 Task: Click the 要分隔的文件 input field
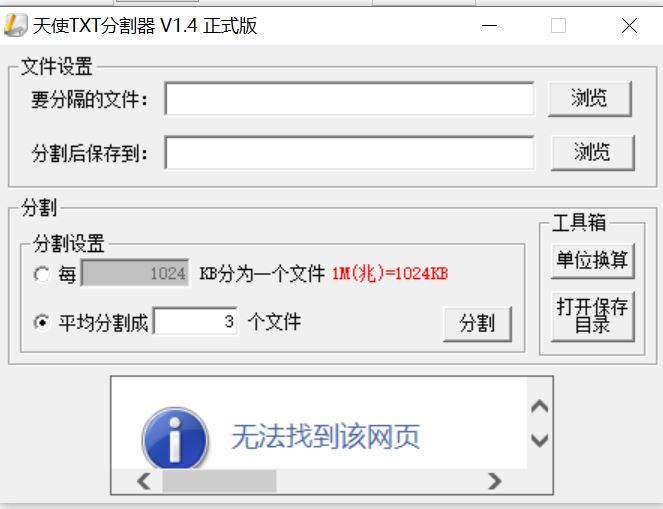(349, 99)
